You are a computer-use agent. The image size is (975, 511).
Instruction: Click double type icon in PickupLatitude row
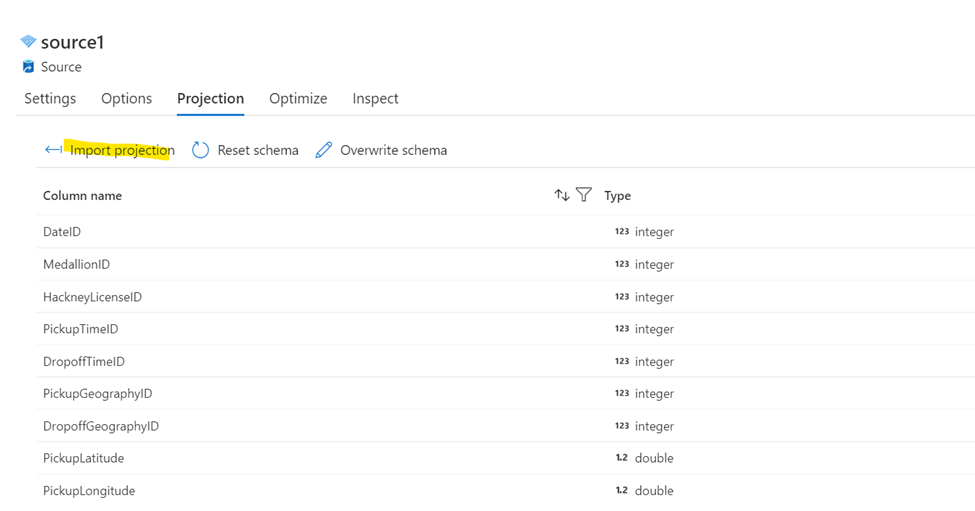coord(622,458)
